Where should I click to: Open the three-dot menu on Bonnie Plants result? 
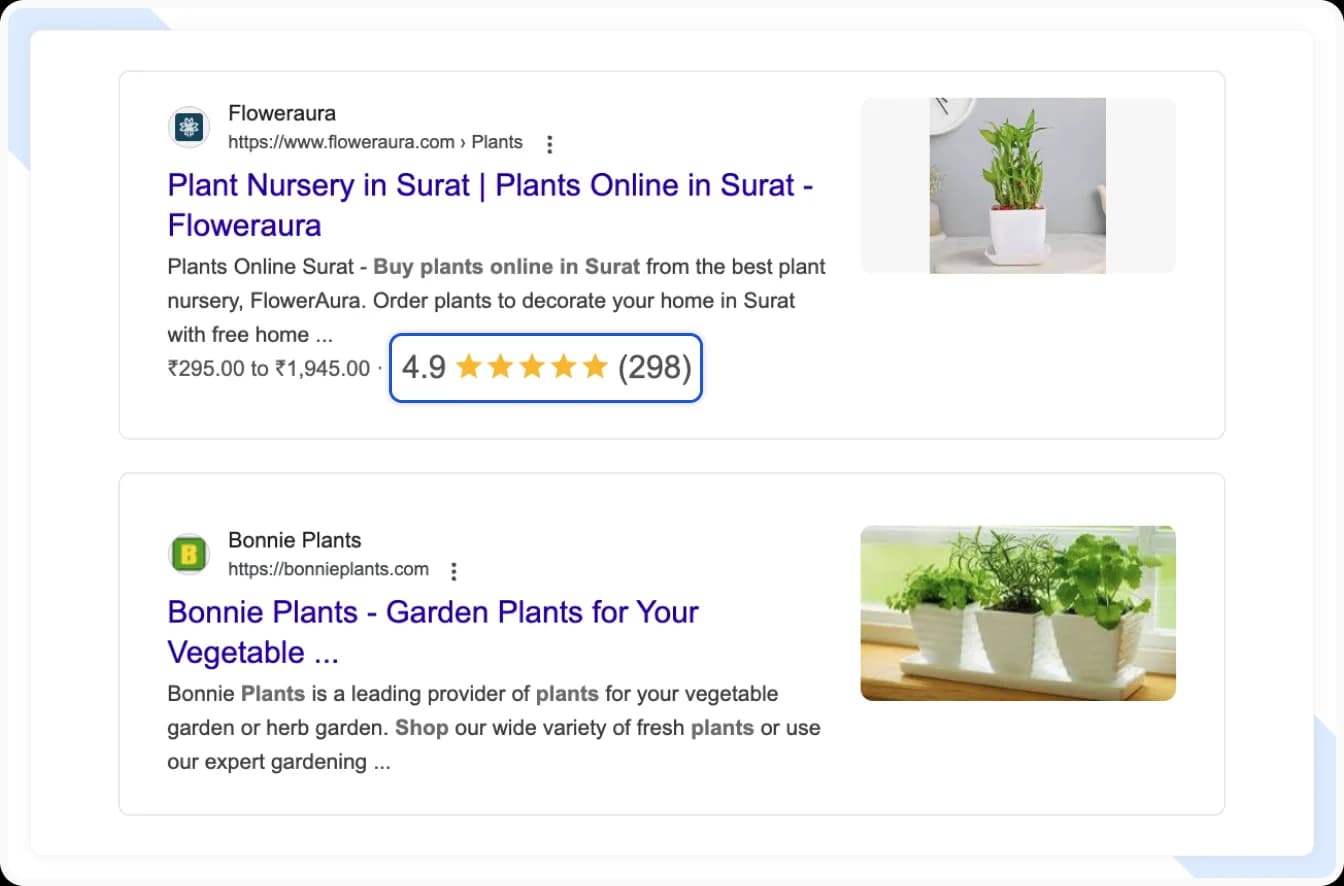click(454, 571)
